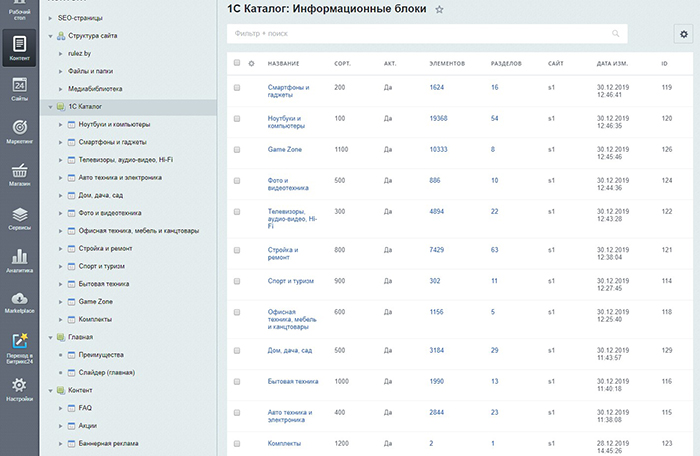Open Настройки gear in sidebar
Viewport: 700px width, 456px height.
coord(19,388)
